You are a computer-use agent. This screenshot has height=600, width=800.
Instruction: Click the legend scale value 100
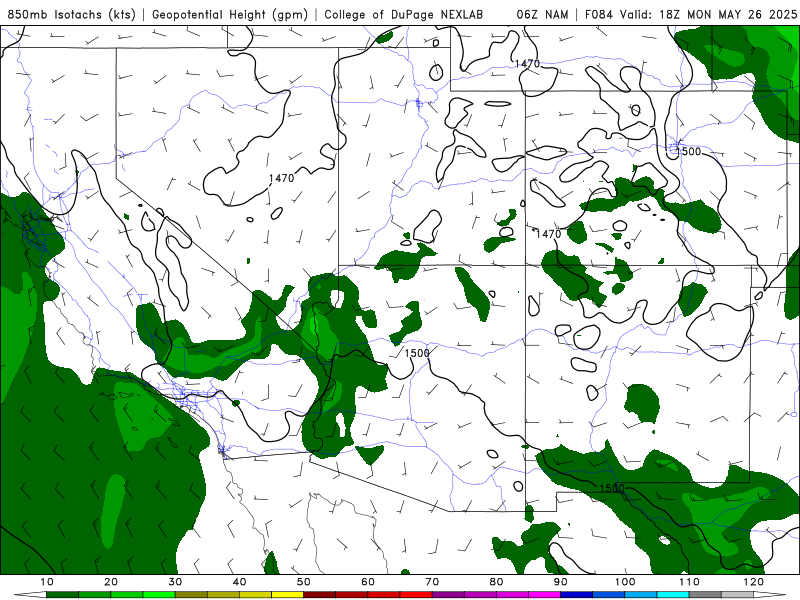[x=625, y=582]
